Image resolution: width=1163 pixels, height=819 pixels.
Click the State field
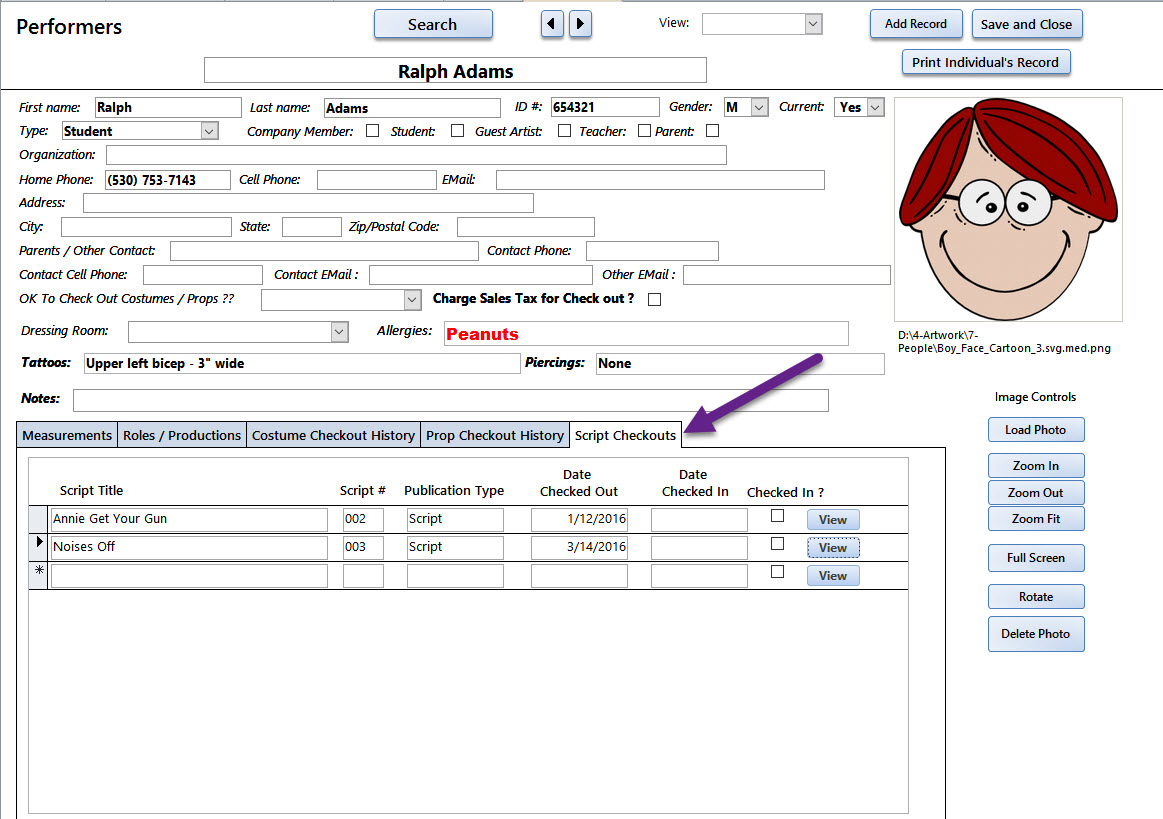pos(312,227)
